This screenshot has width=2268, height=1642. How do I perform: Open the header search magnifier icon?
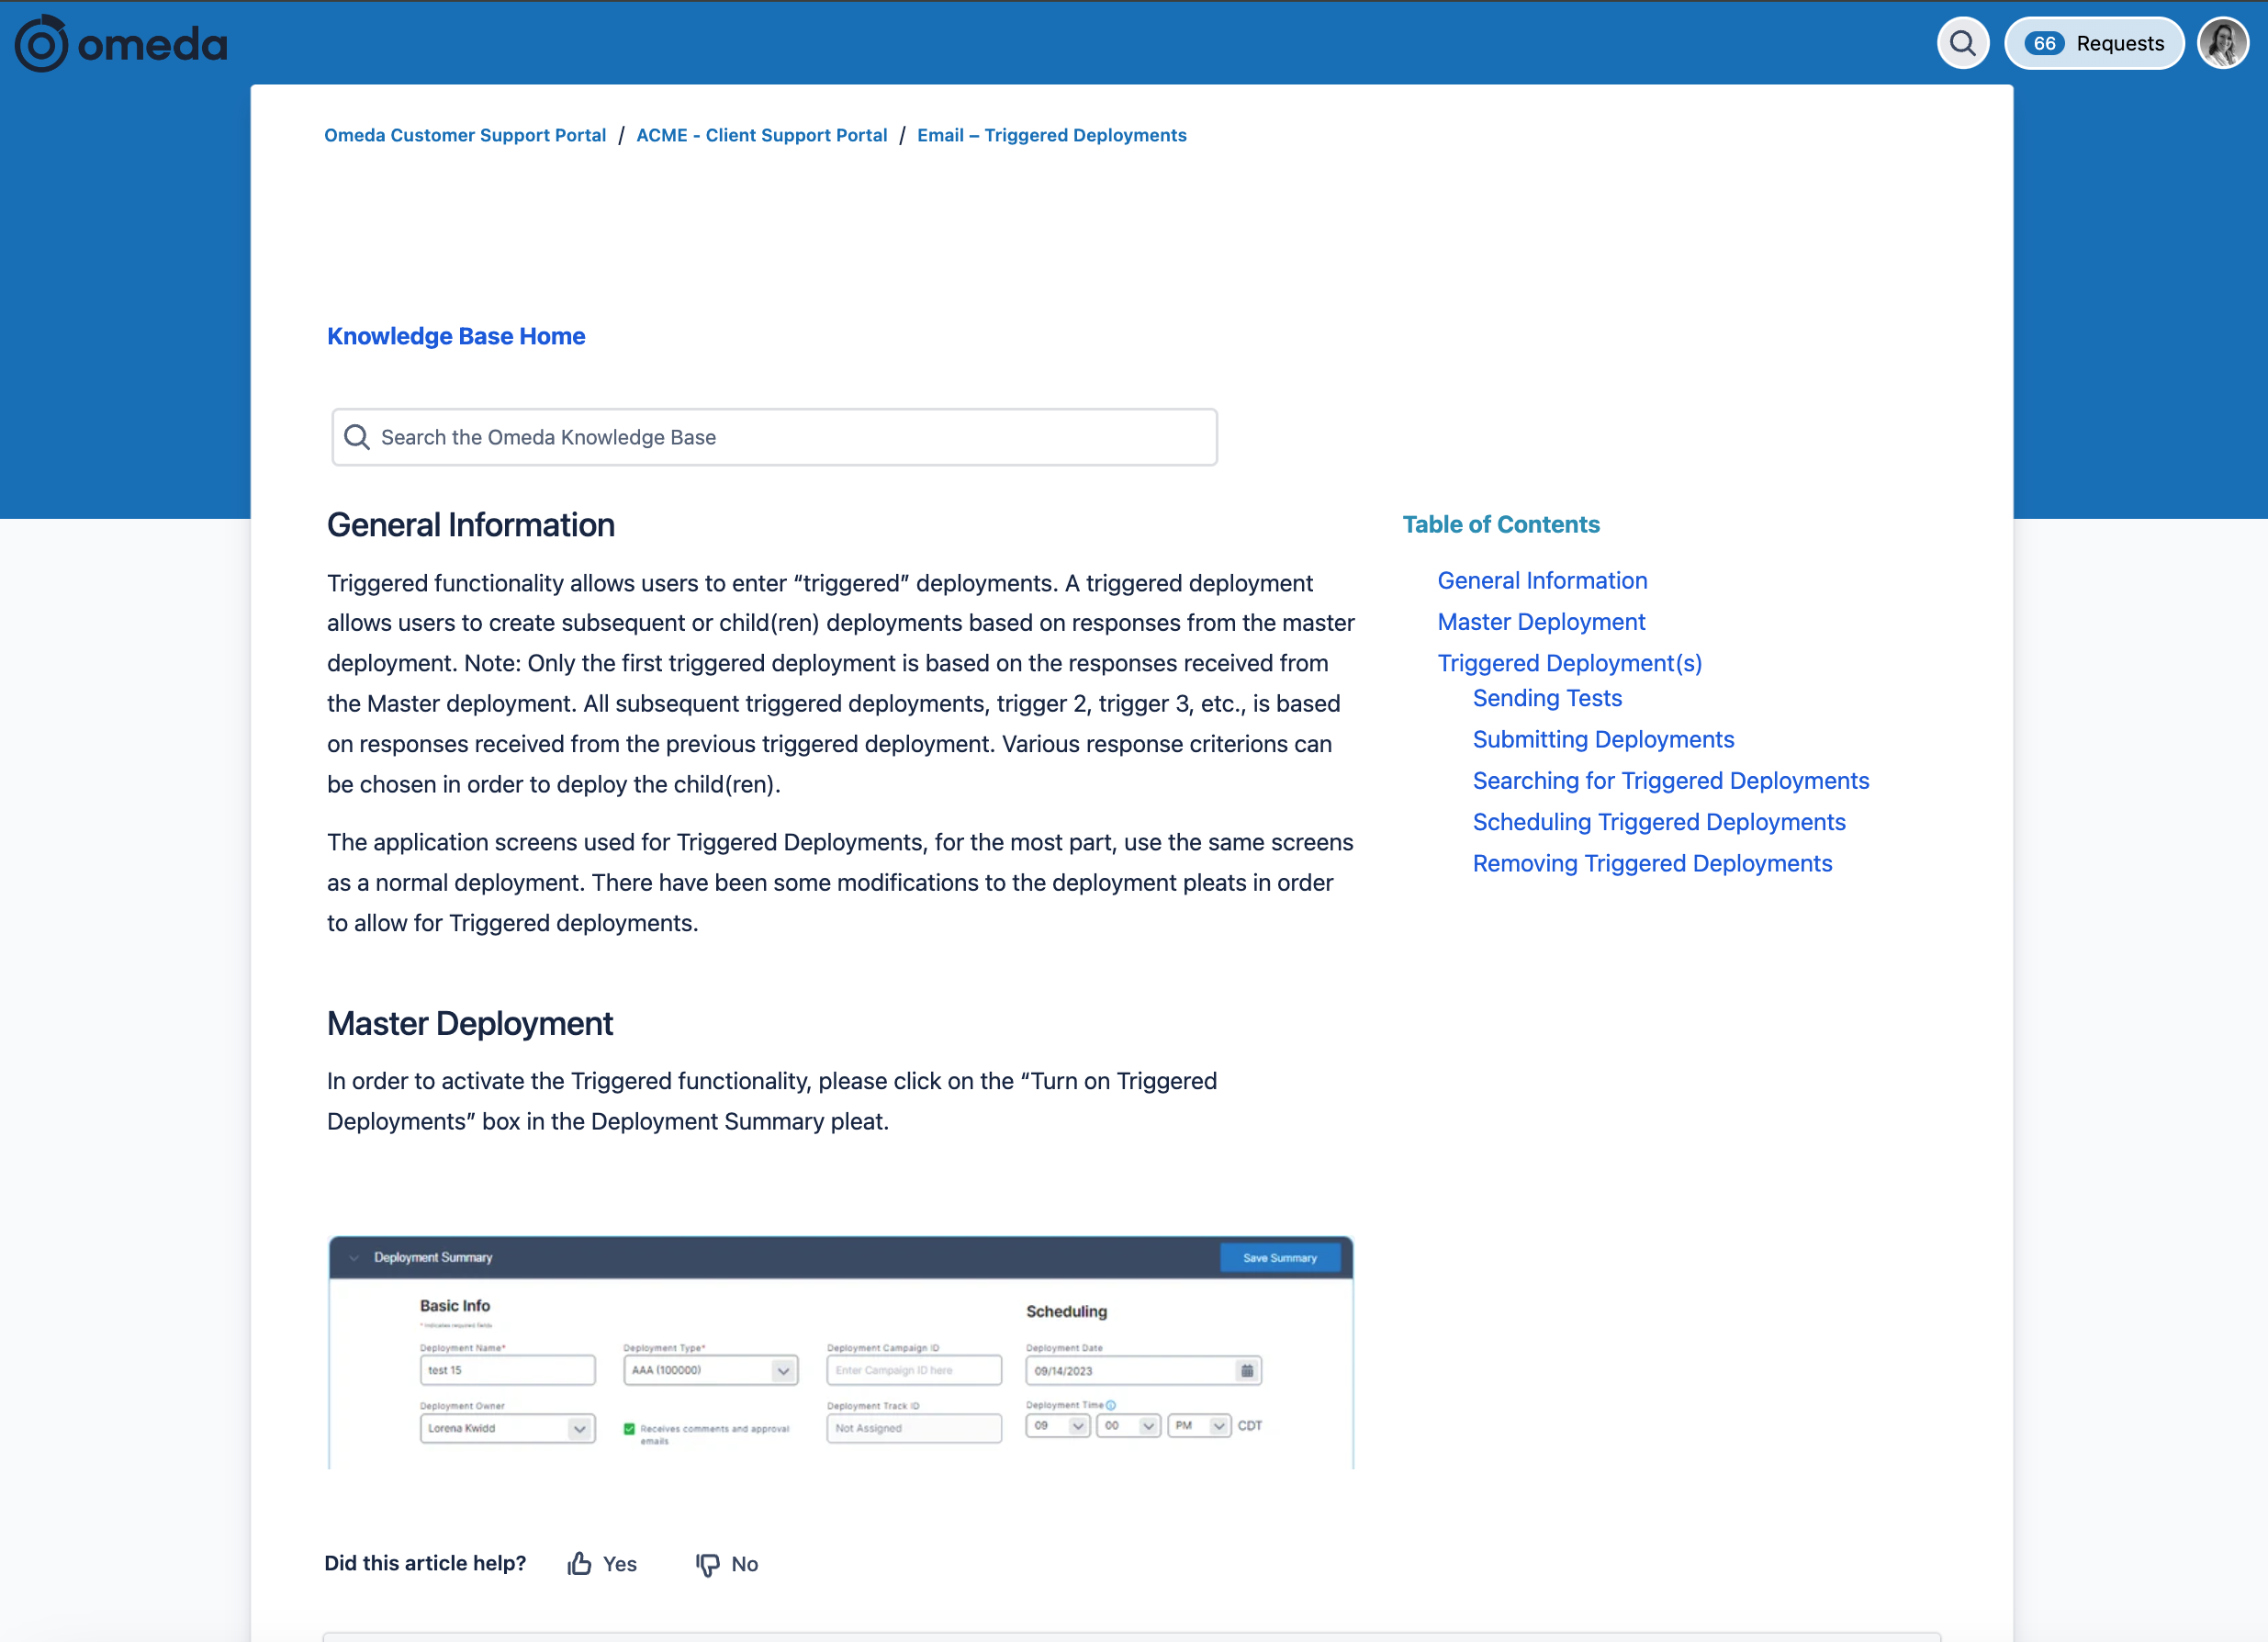pos(1962,44)
